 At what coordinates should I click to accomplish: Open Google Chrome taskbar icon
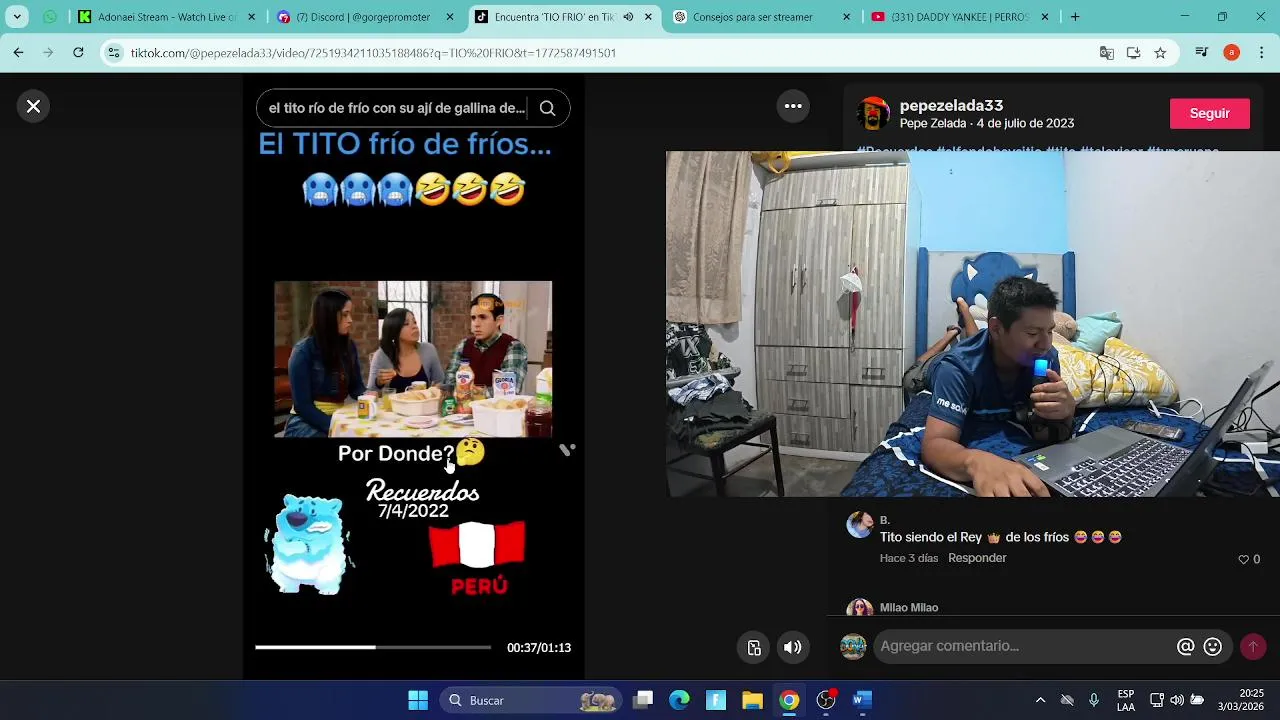click(789, 700)
